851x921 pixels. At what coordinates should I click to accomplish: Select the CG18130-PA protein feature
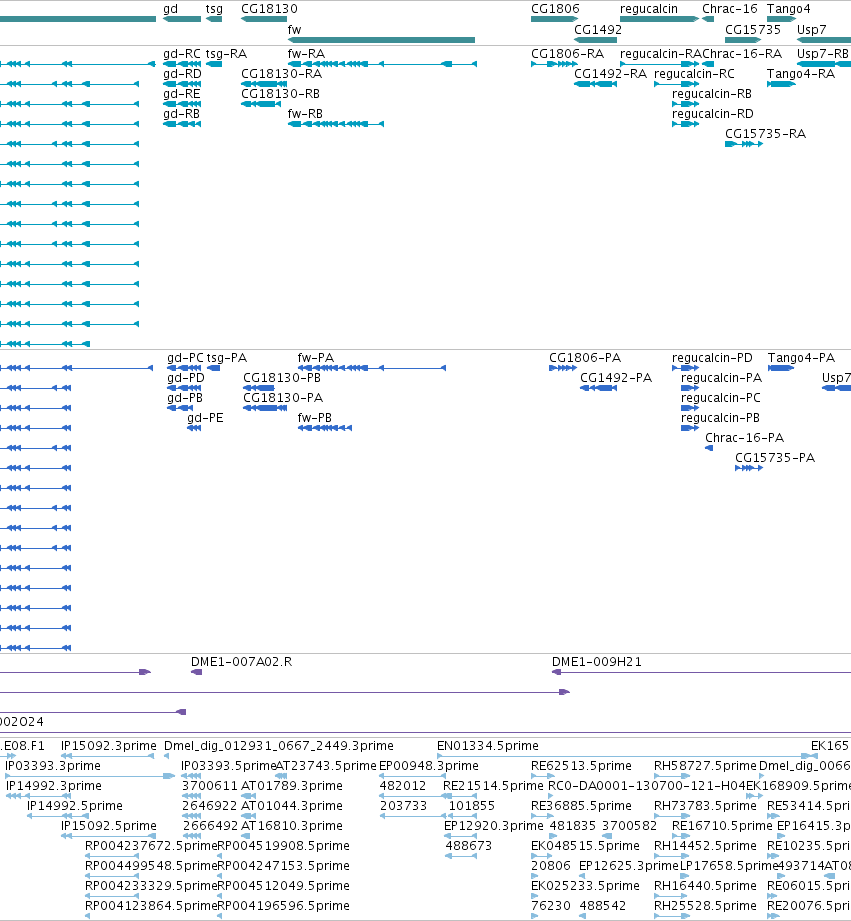[x=265, y=408]
